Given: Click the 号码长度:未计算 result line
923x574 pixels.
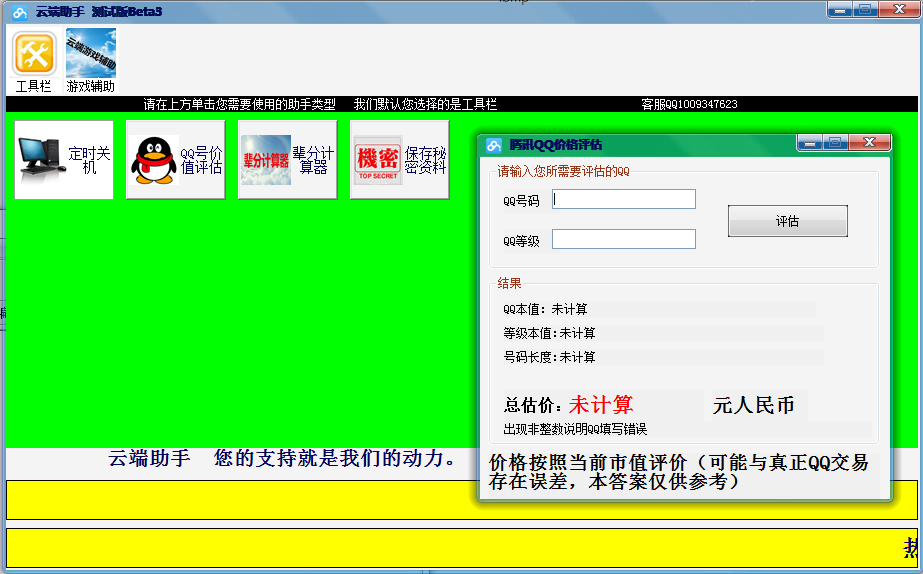Looking at the screenshot, I should tap(549, 357).
